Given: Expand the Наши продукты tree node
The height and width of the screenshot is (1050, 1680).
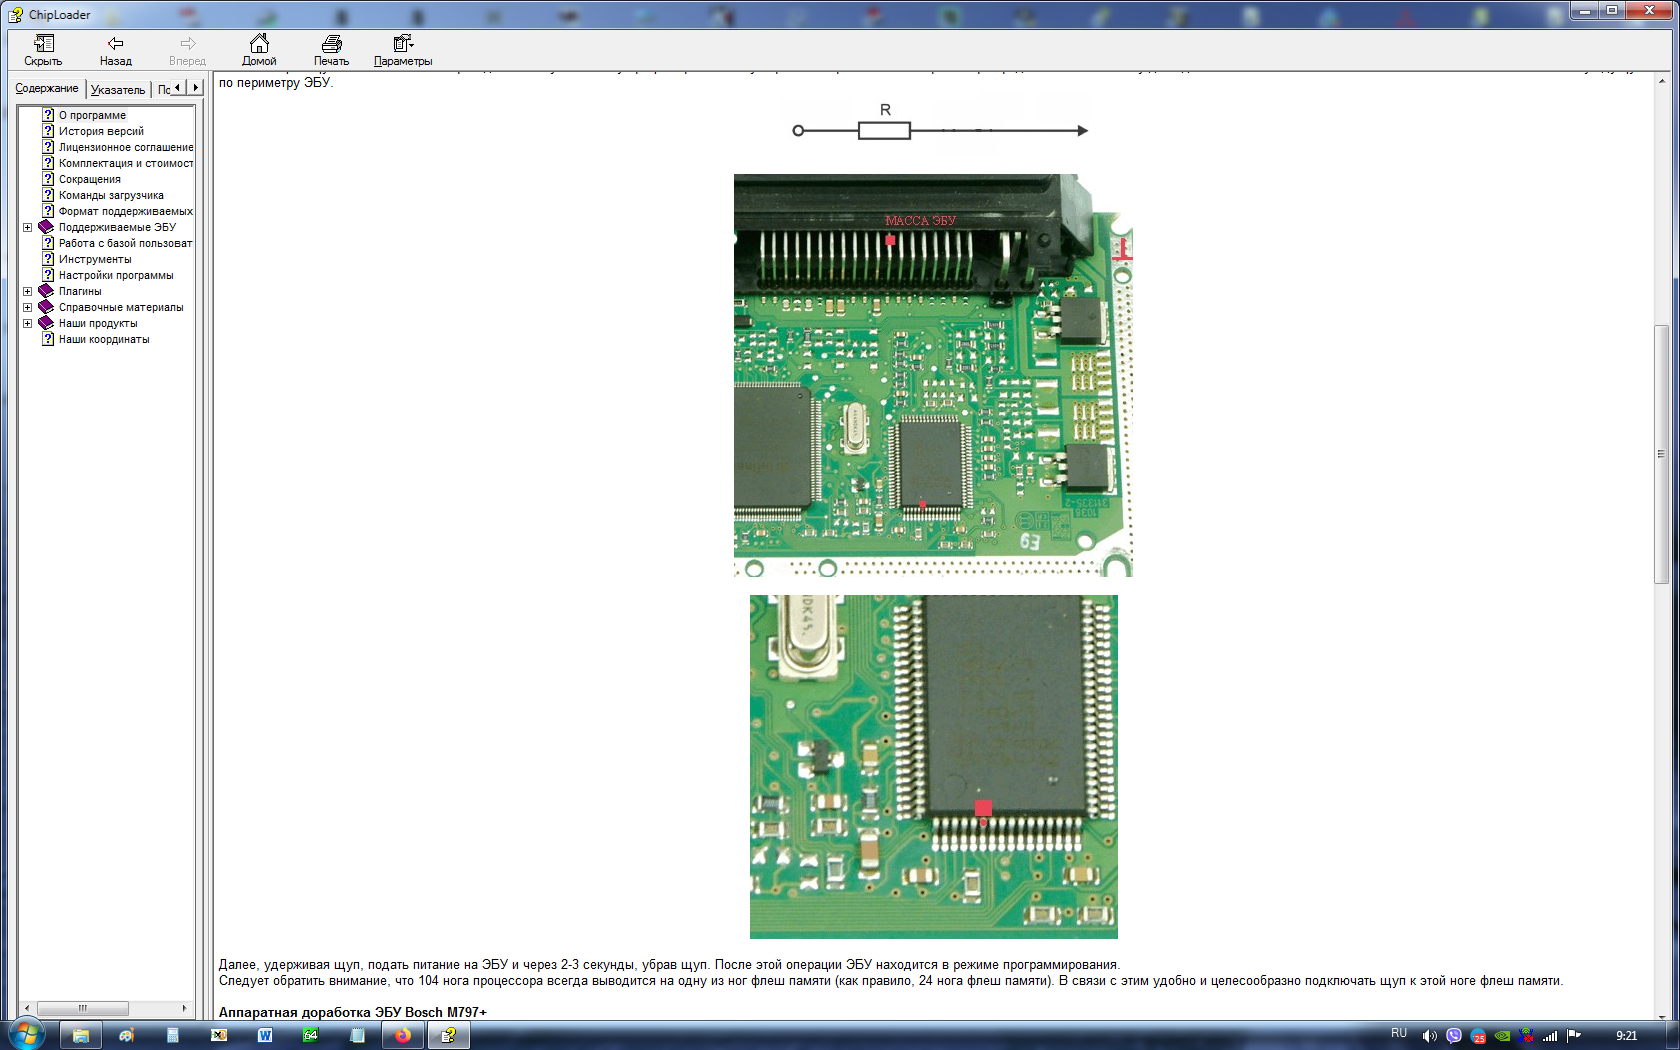Looking at the screenshot, I should (x=28, y=324).
